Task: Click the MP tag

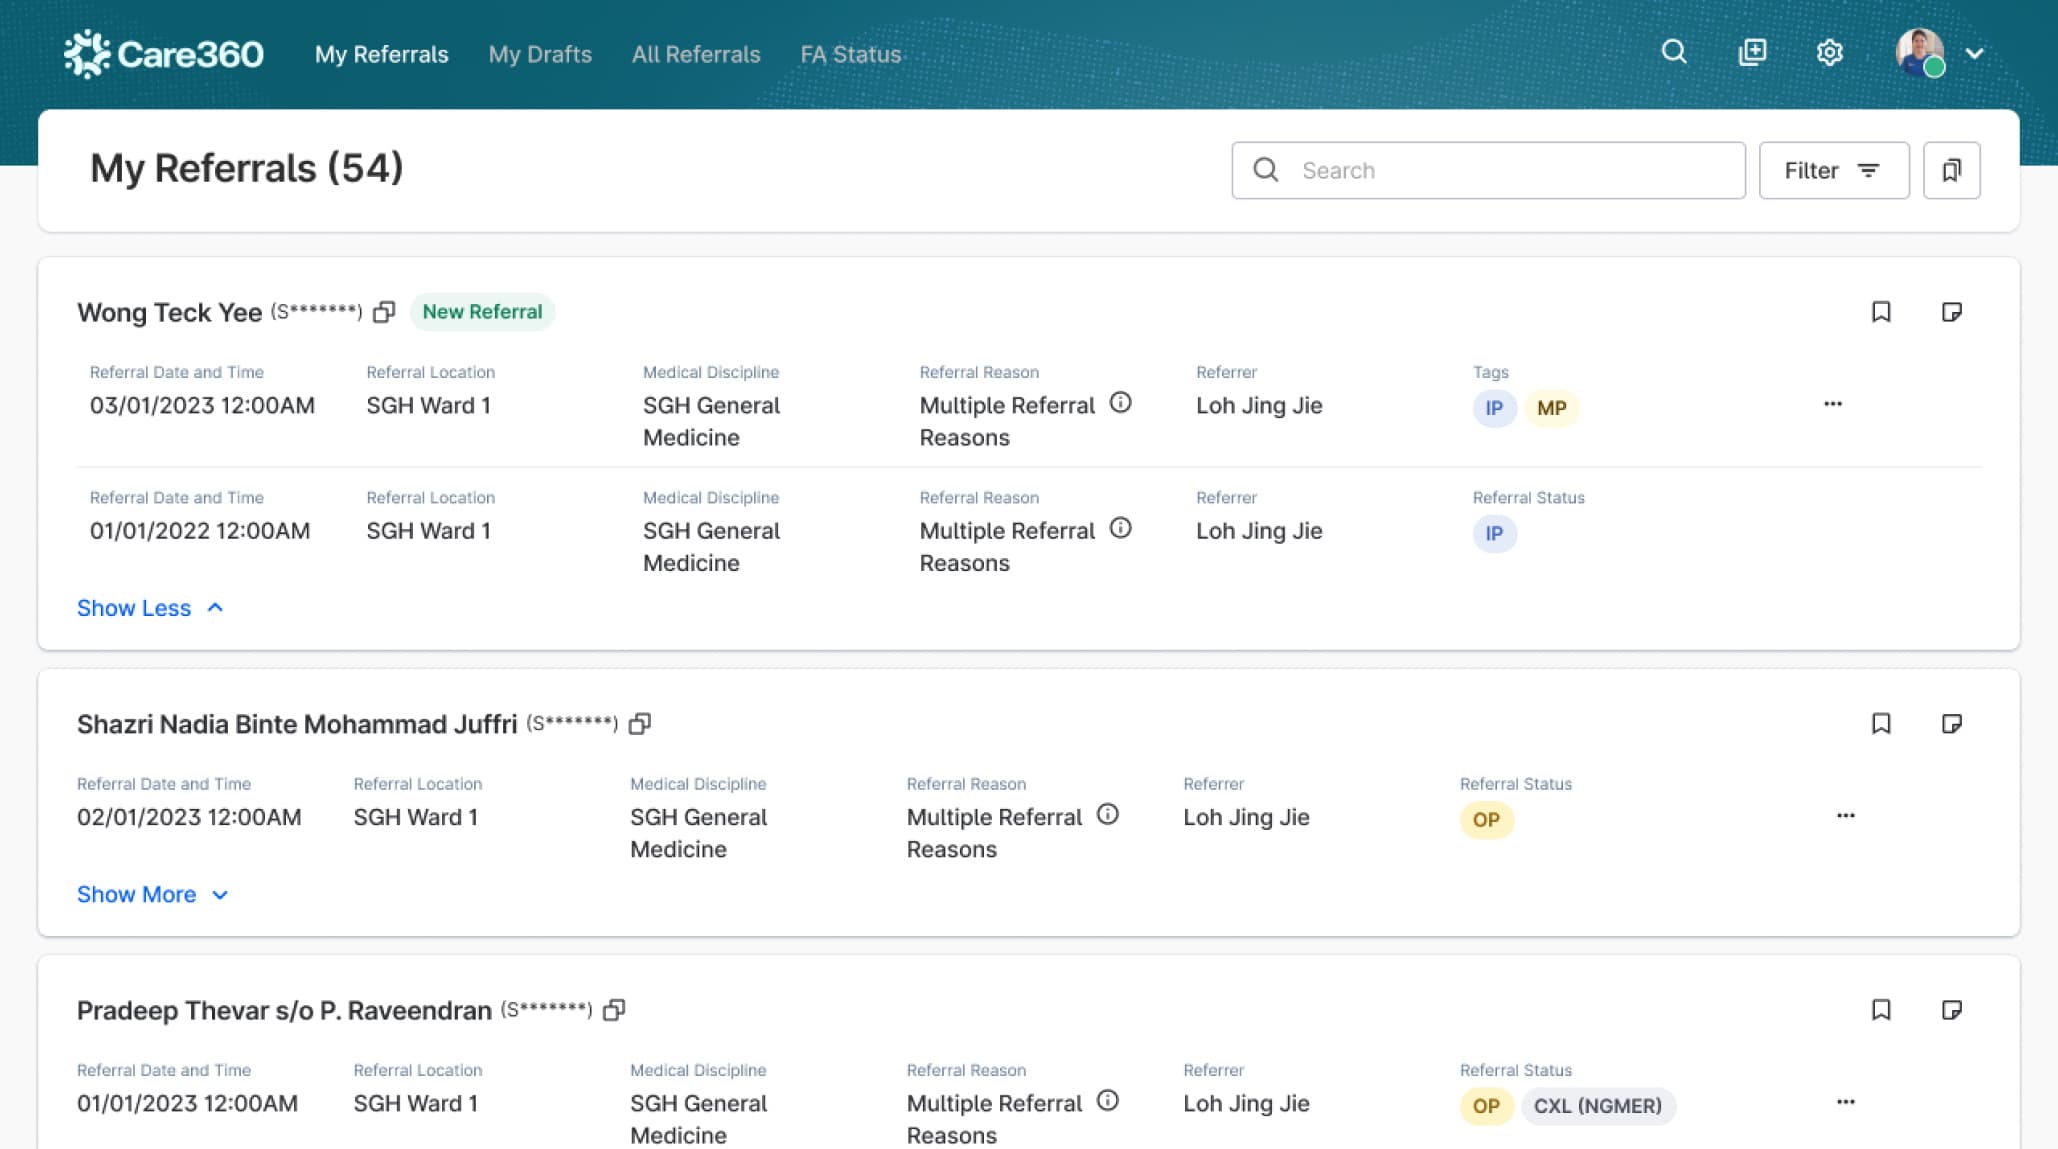Action: [1551, 408]
